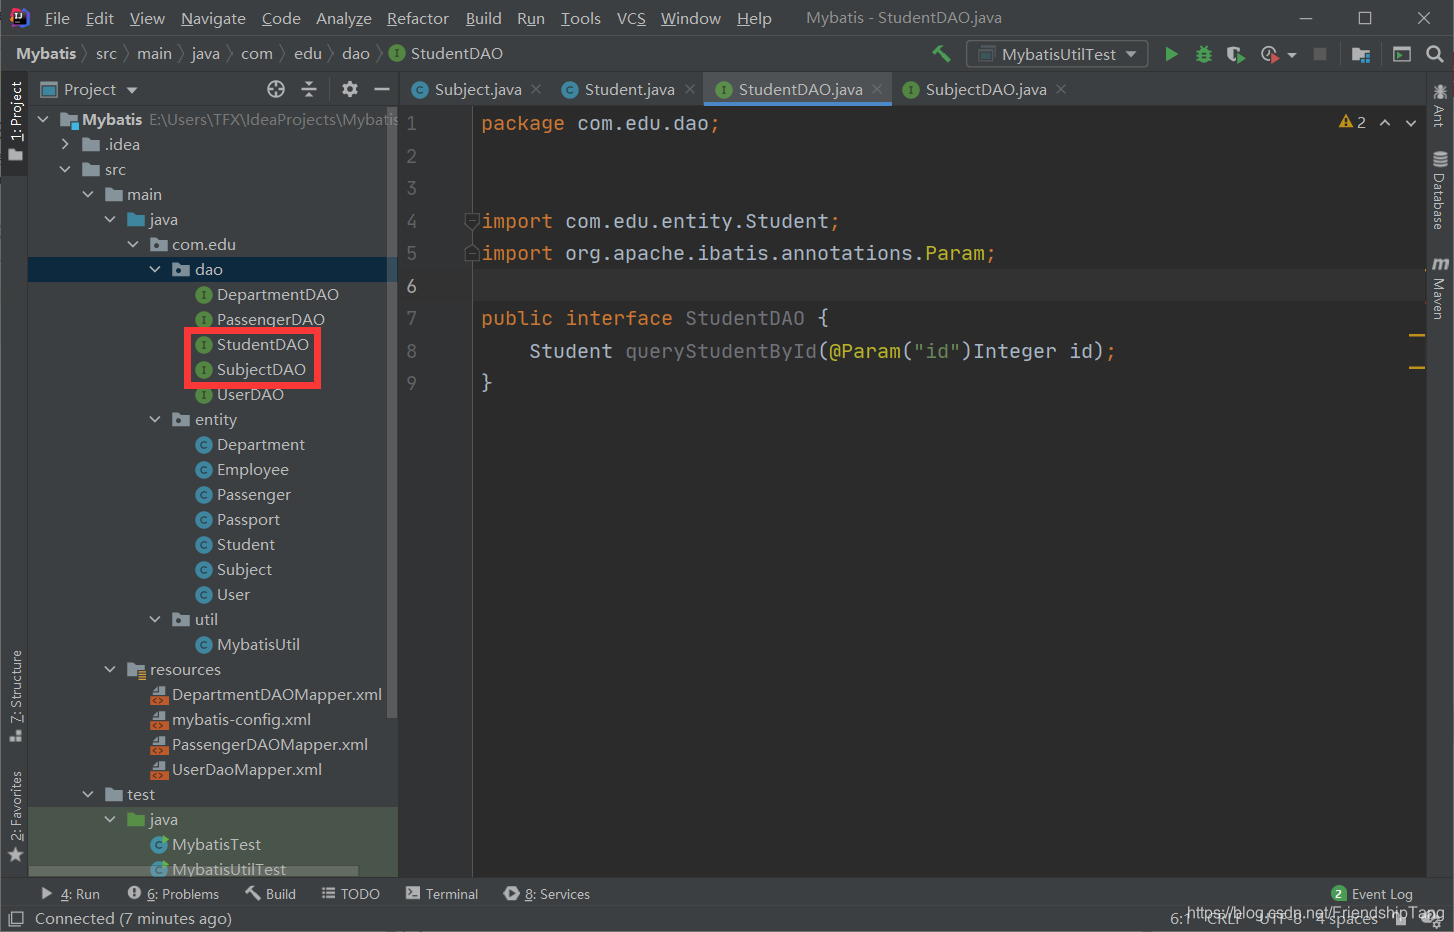Click Select Opened File target icon

coord(276,89)
